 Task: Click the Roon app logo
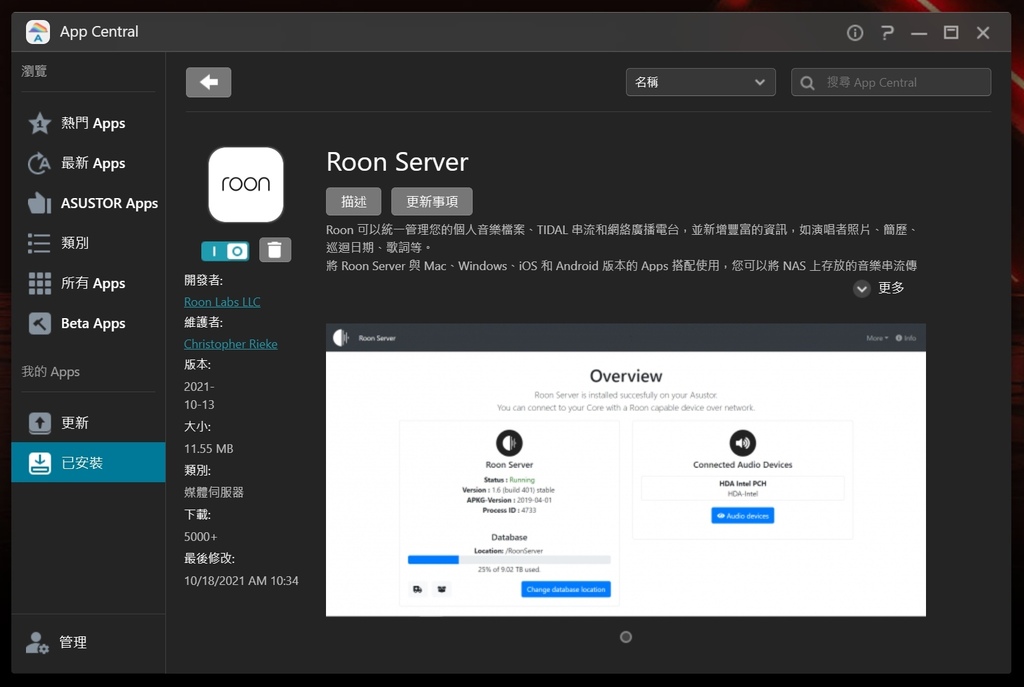pyautogui.click(x=246, y=184)
